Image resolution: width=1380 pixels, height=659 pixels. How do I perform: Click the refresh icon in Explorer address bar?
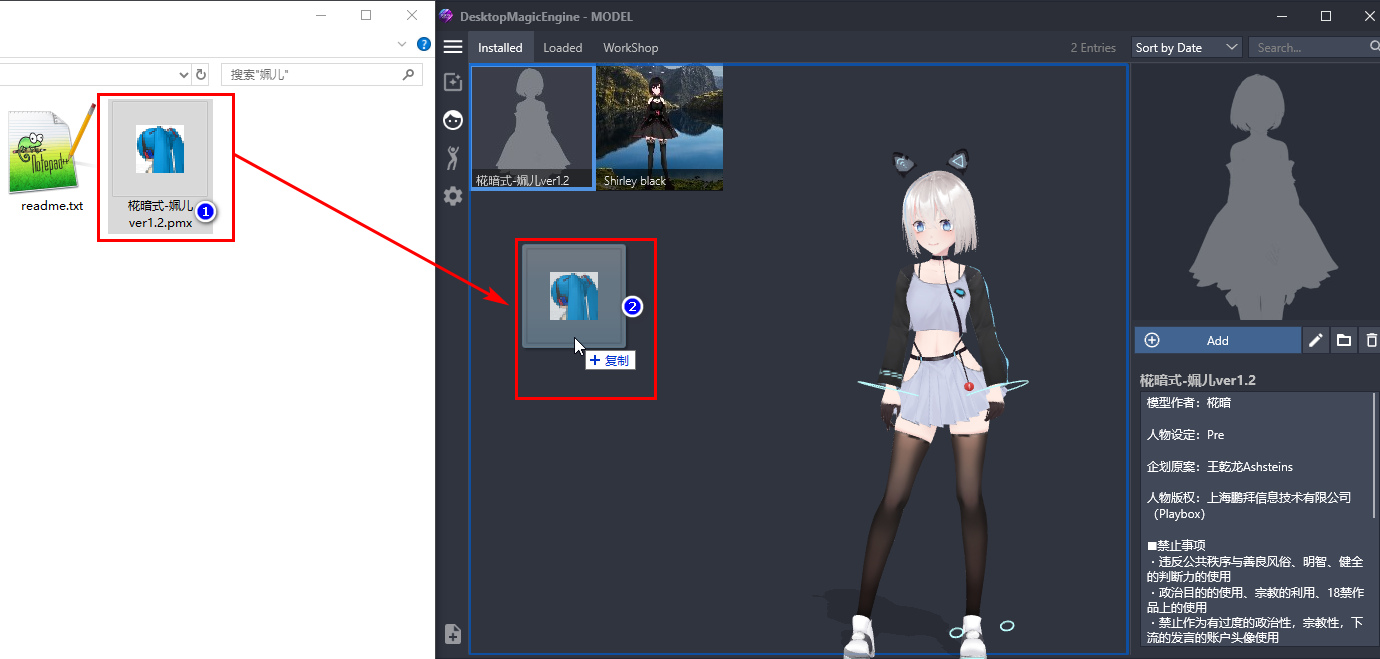[x=201, y=74]
